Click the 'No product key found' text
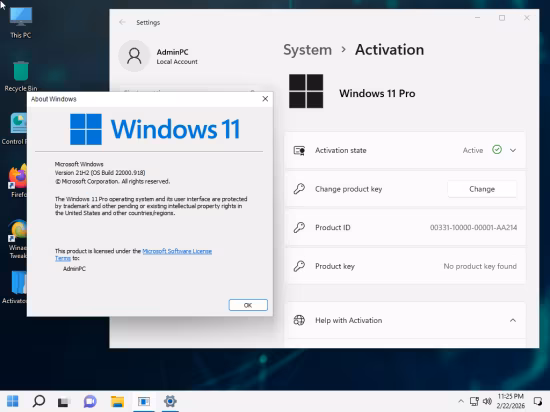This screenshot has height=412, width=550. (x=480, y=266)
